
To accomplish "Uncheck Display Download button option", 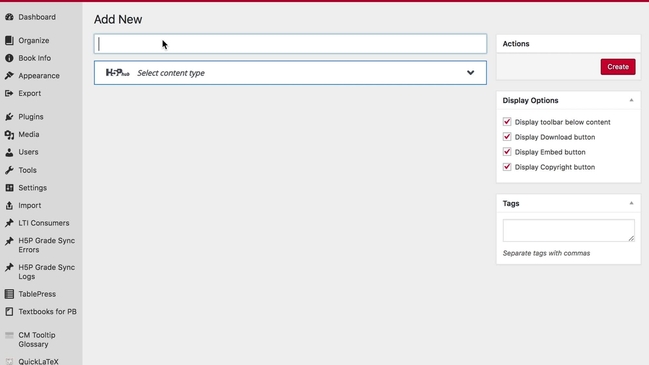I will pyautogui.click(x=507, y=137).
